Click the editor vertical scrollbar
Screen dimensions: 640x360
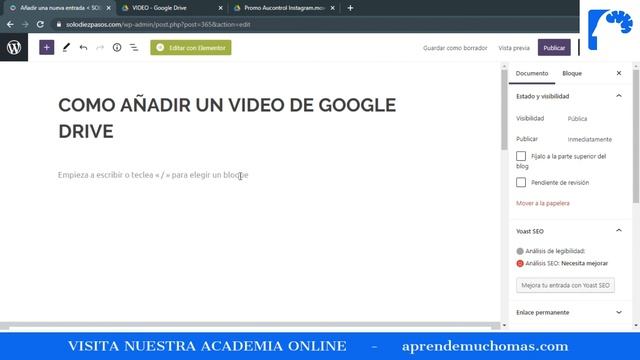coord(504,110)
